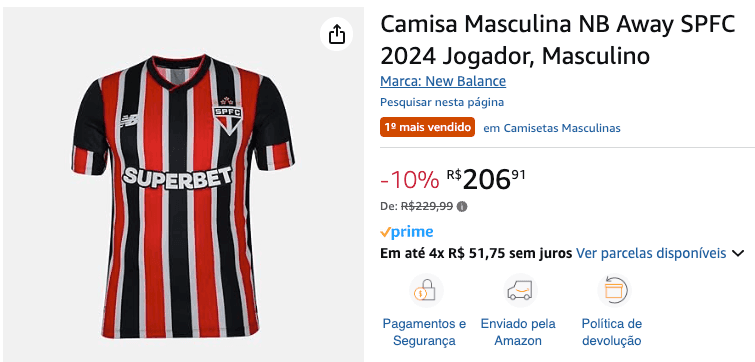
Task: Open Enviado pela Amazon text link
Action: click(518, 332)
